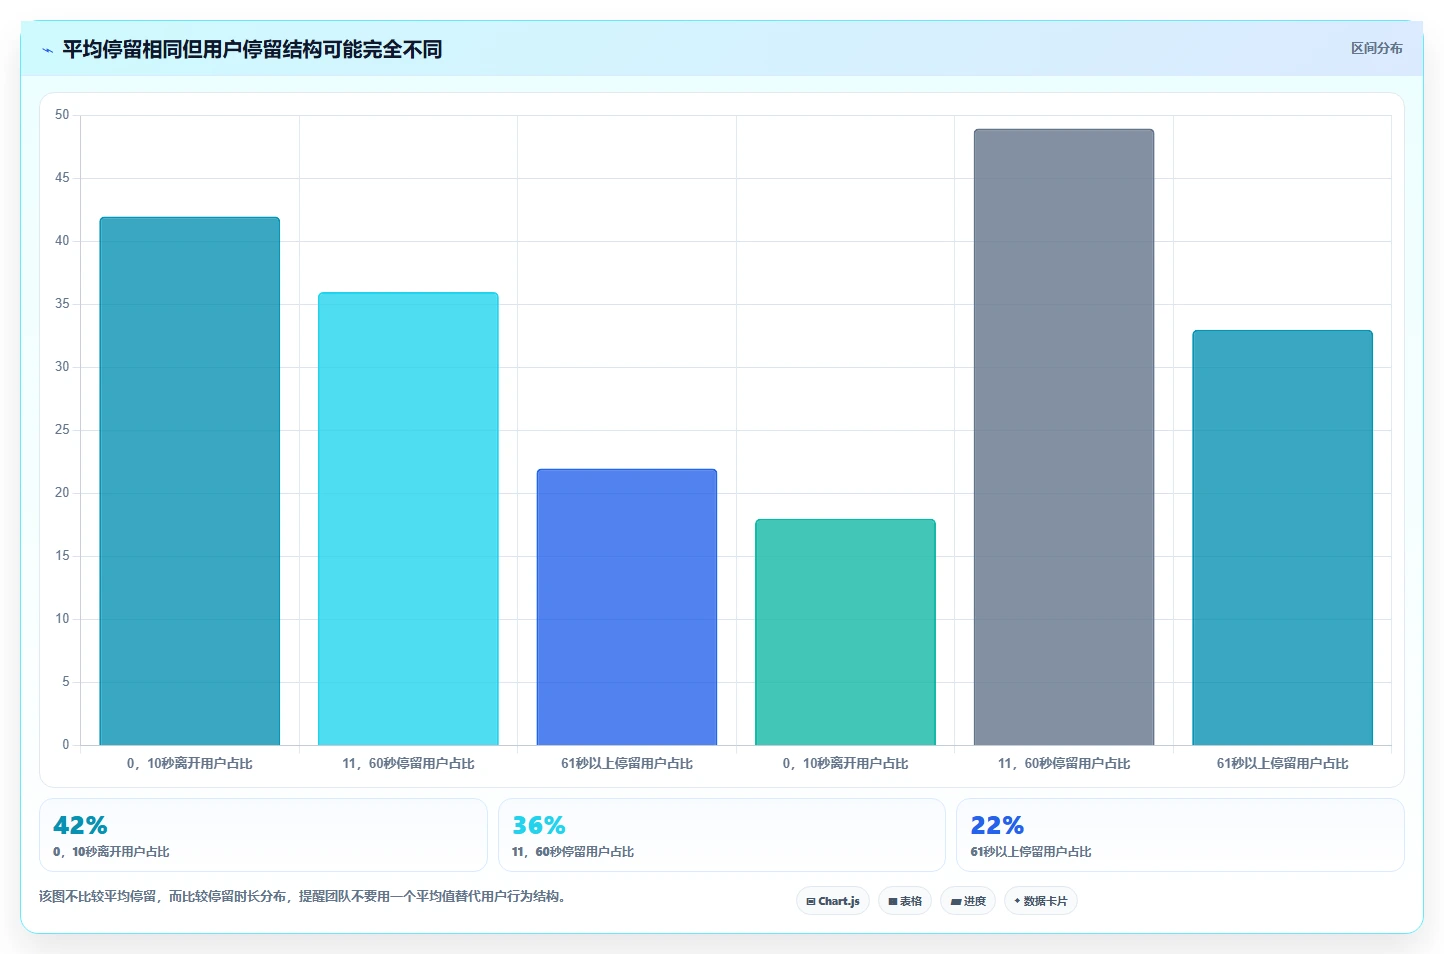Viewport: 1444px width, 954px height.
Task: Click the dark teal bar reaching 33
Action: pos(1282,538)
